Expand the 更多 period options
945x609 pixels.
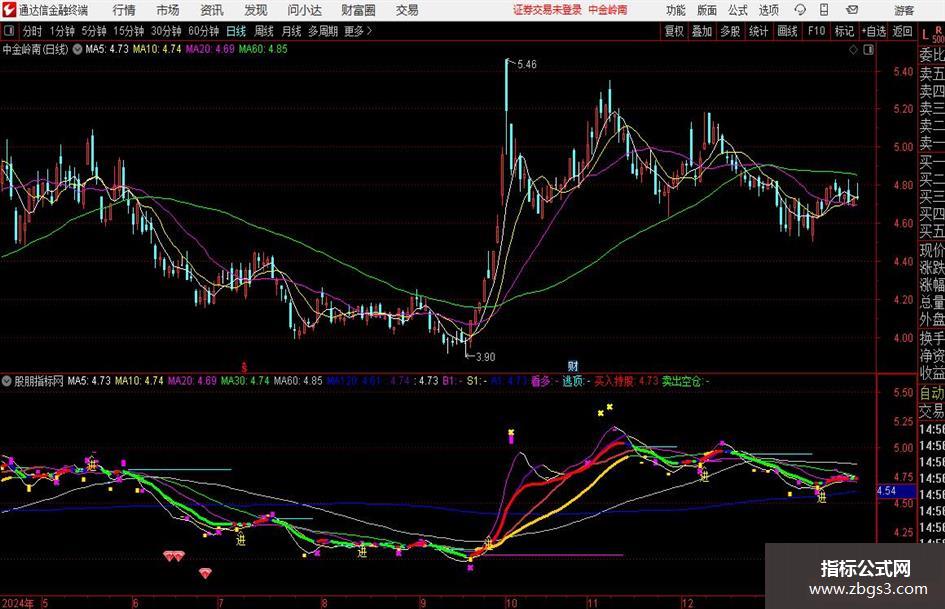[358, 31]
